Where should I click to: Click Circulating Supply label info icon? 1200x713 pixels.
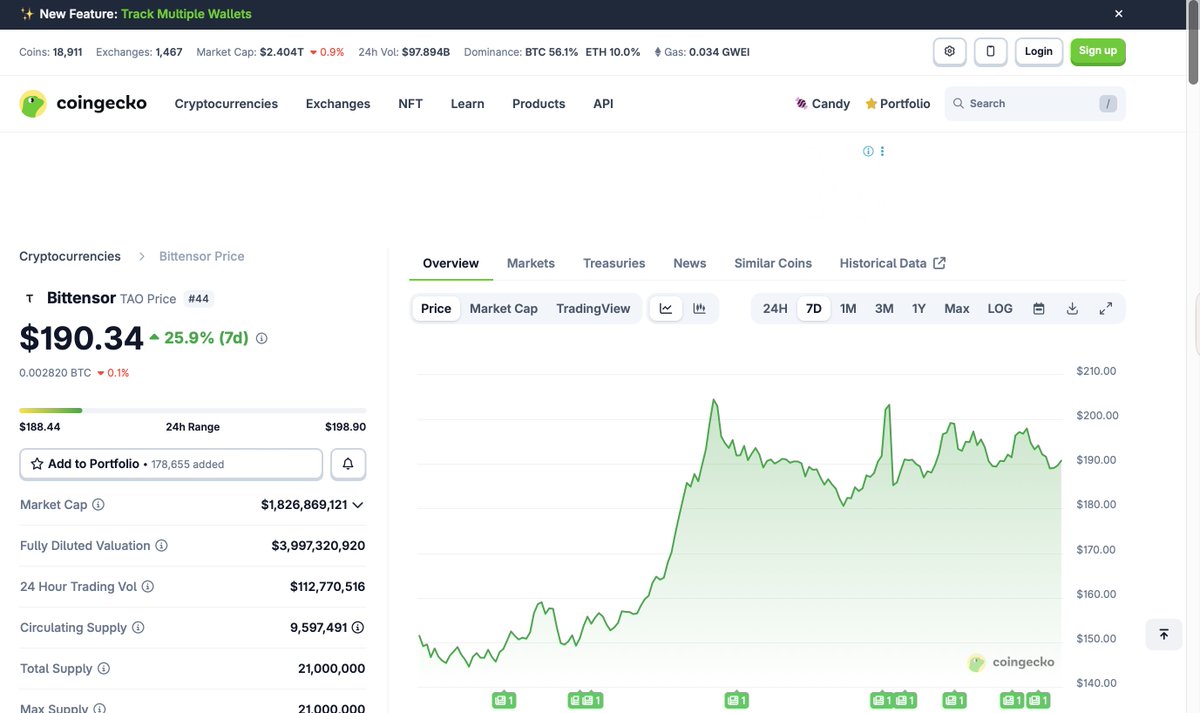pyautogui.click(x=138, y=628)
